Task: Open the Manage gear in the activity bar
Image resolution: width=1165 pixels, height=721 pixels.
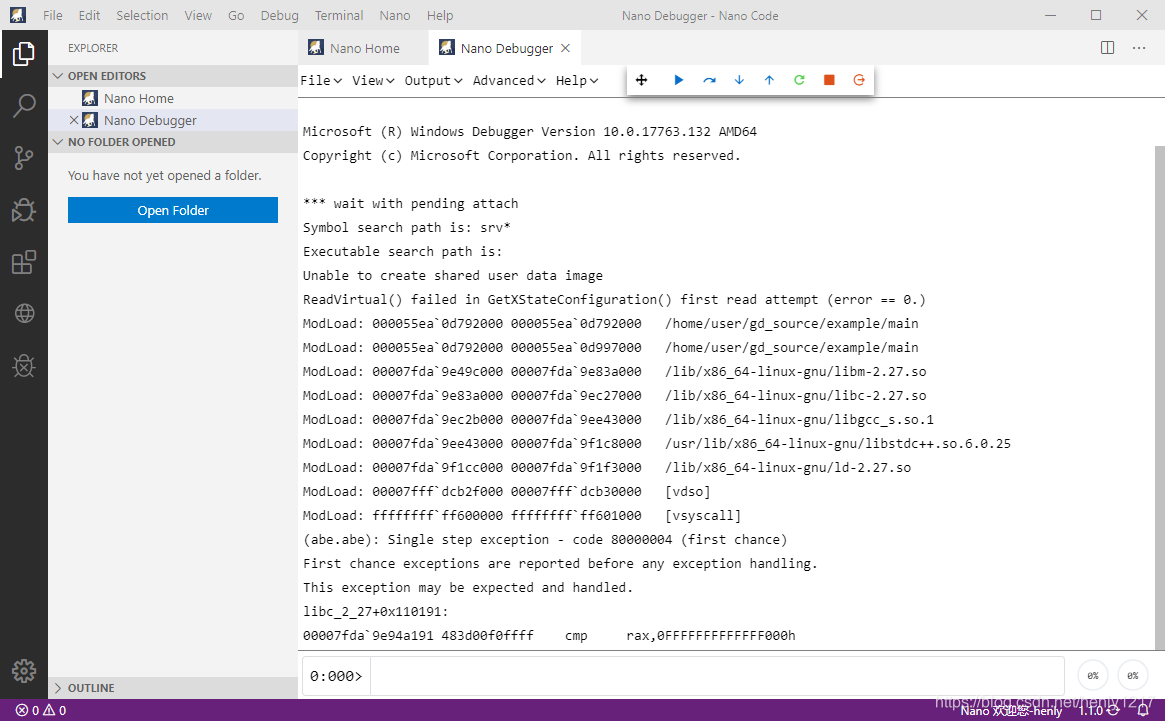Action: (24, 671)
